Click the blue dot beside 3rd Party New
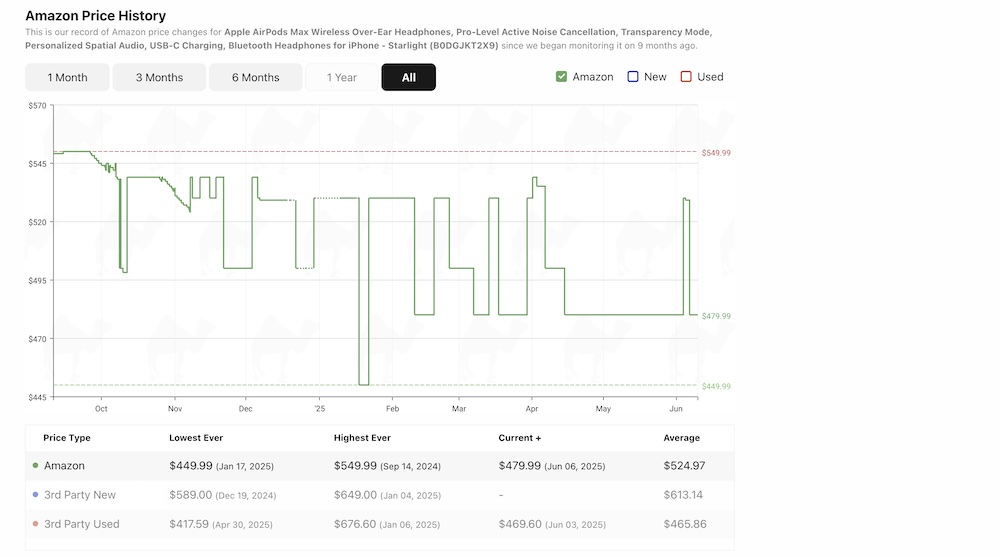 36,495
